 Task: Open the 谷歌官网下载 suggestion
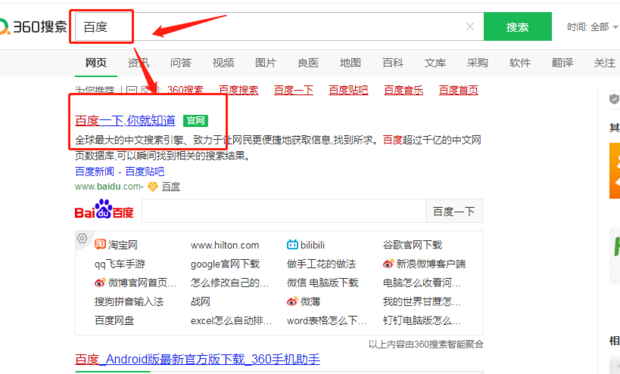[412, 245]
